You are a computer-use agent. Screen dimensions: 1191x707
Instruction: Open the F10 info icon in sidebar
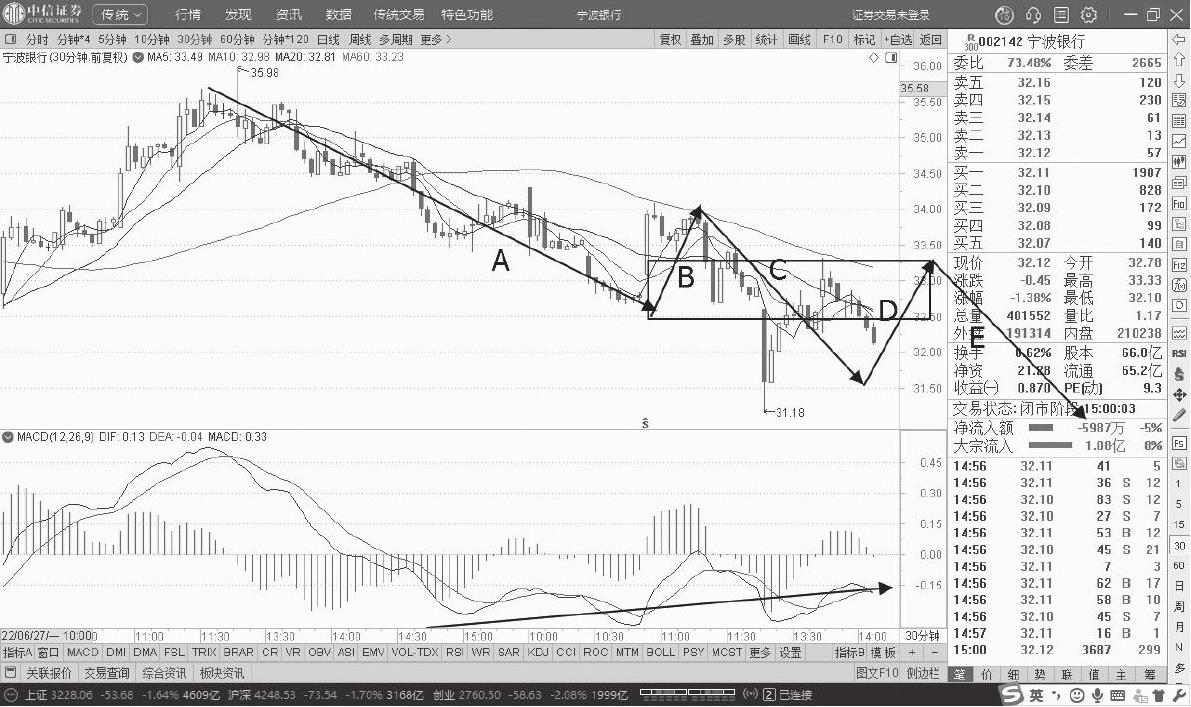tap(1180, 204)
